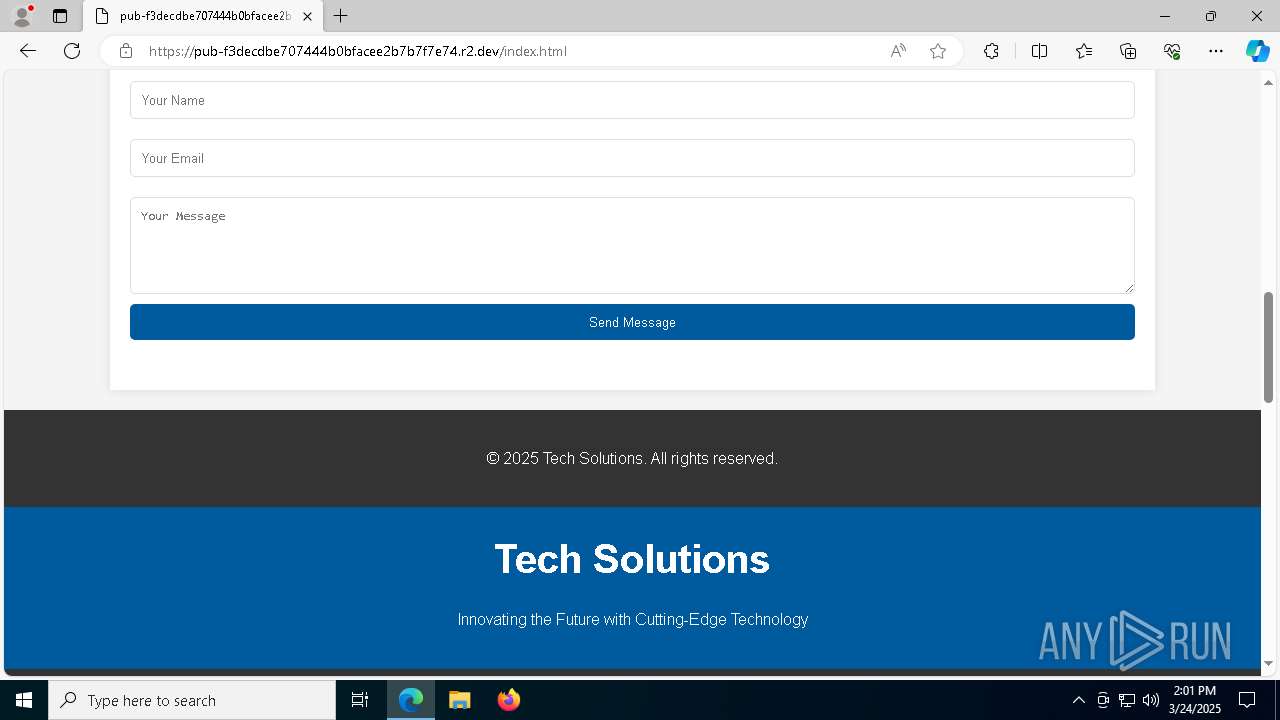The image size is (1280, 720).
Task: Open the notification center
Action: point(1247,700)
